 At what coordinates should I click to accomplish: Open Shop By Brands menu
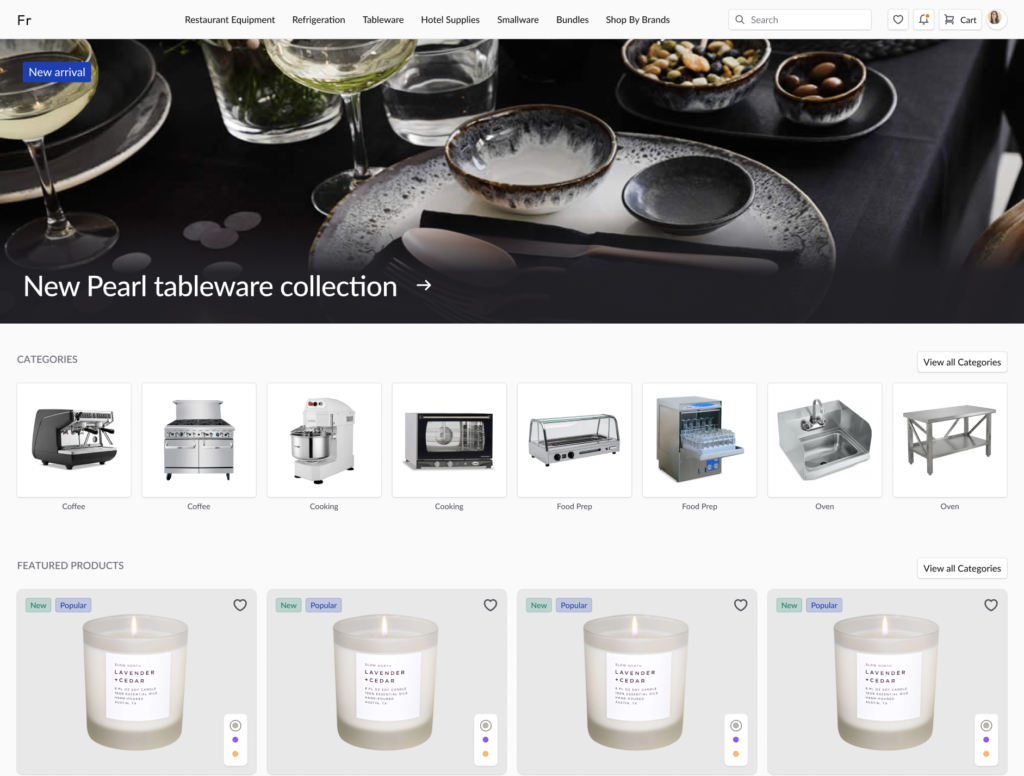pyautogui.click(x=637, y=20)
